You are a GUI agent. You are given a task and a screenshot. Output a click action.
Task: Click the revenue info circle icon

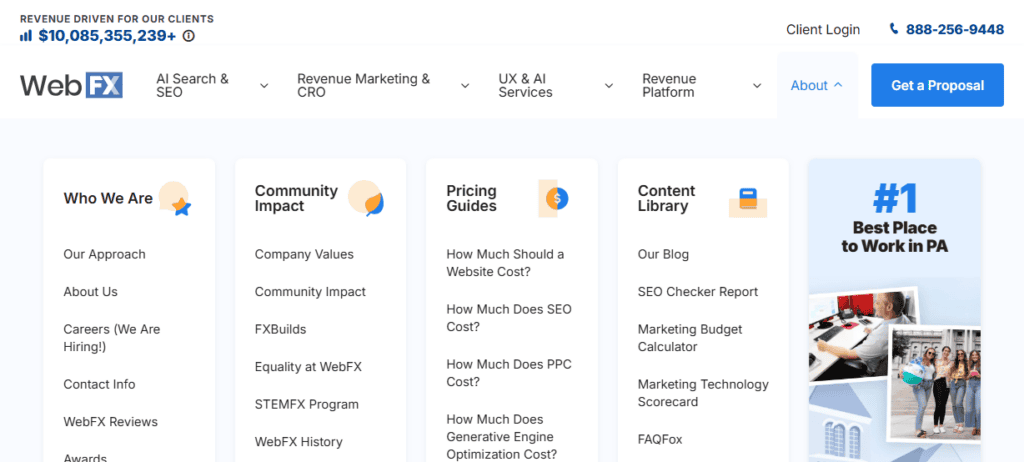click(189, 36)
